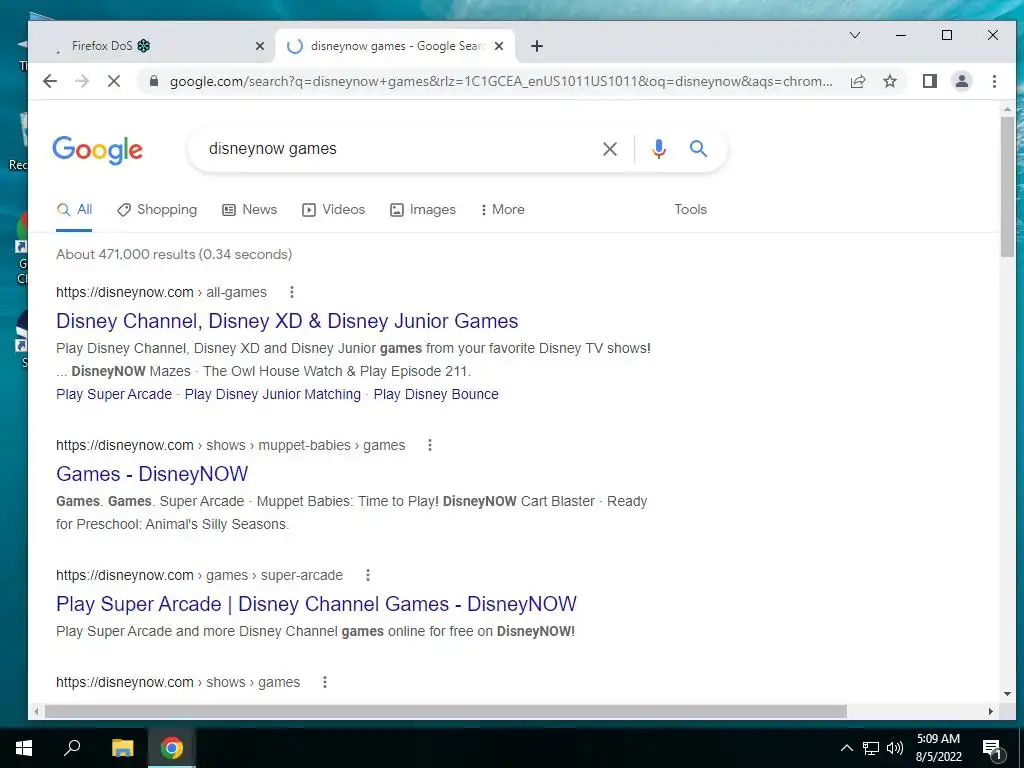Open the Tools search options
This screenshot has height=768, width=1024.
pyautogui.click(x=690, y=210)
